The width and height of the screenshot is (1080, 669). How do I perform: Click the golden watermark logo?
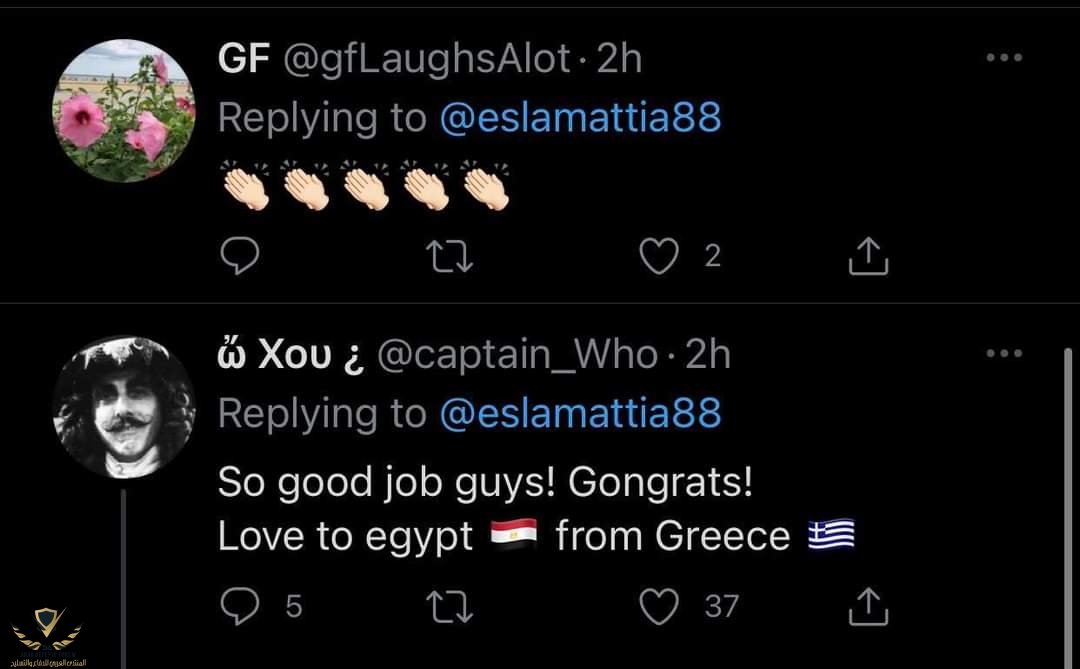pyautogui.click(x=46, y=632)
